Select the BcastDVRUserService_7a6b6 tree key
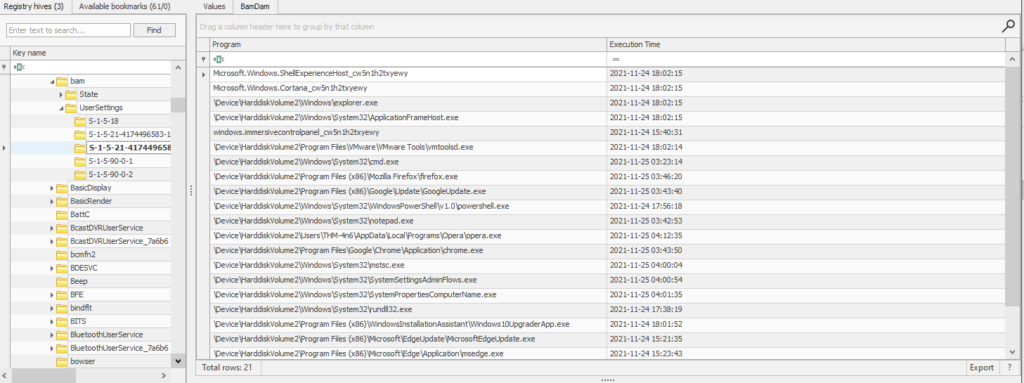 tap(120, 241)
